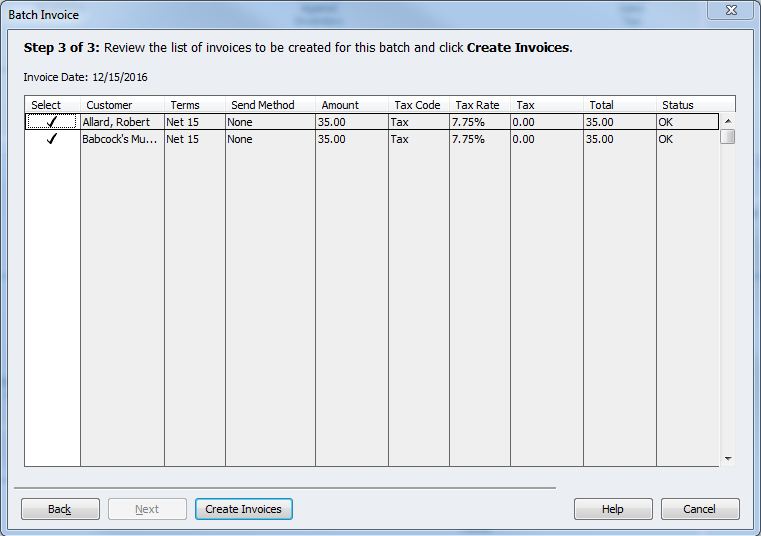Open Terms cell for Babcock's Music row
761x536 pixels.
[x=194, y=140]
